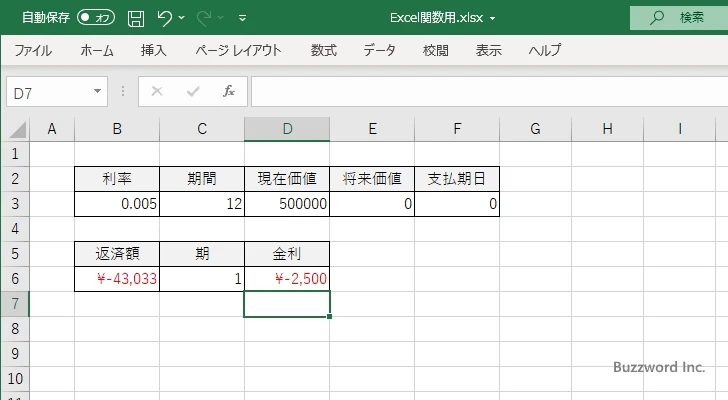The image size is (728, 400).
Task: Select row 1 header
Action: pos(15,154)
